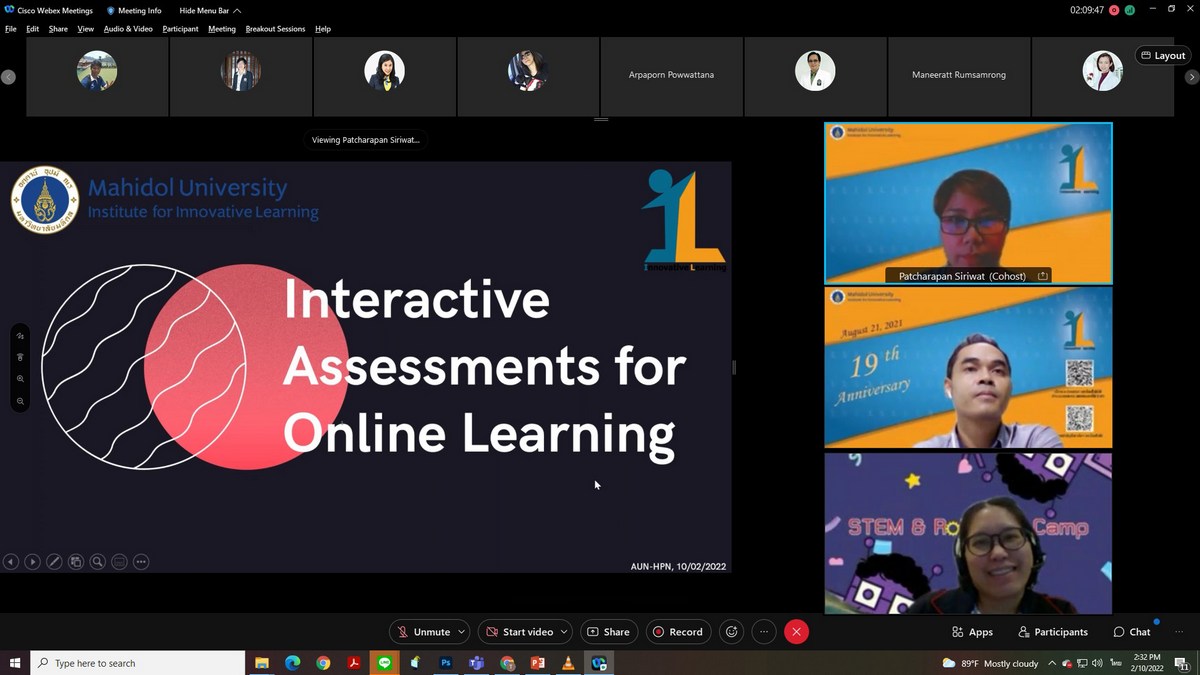
Task: Start video camera
Action: coord(518,632)
